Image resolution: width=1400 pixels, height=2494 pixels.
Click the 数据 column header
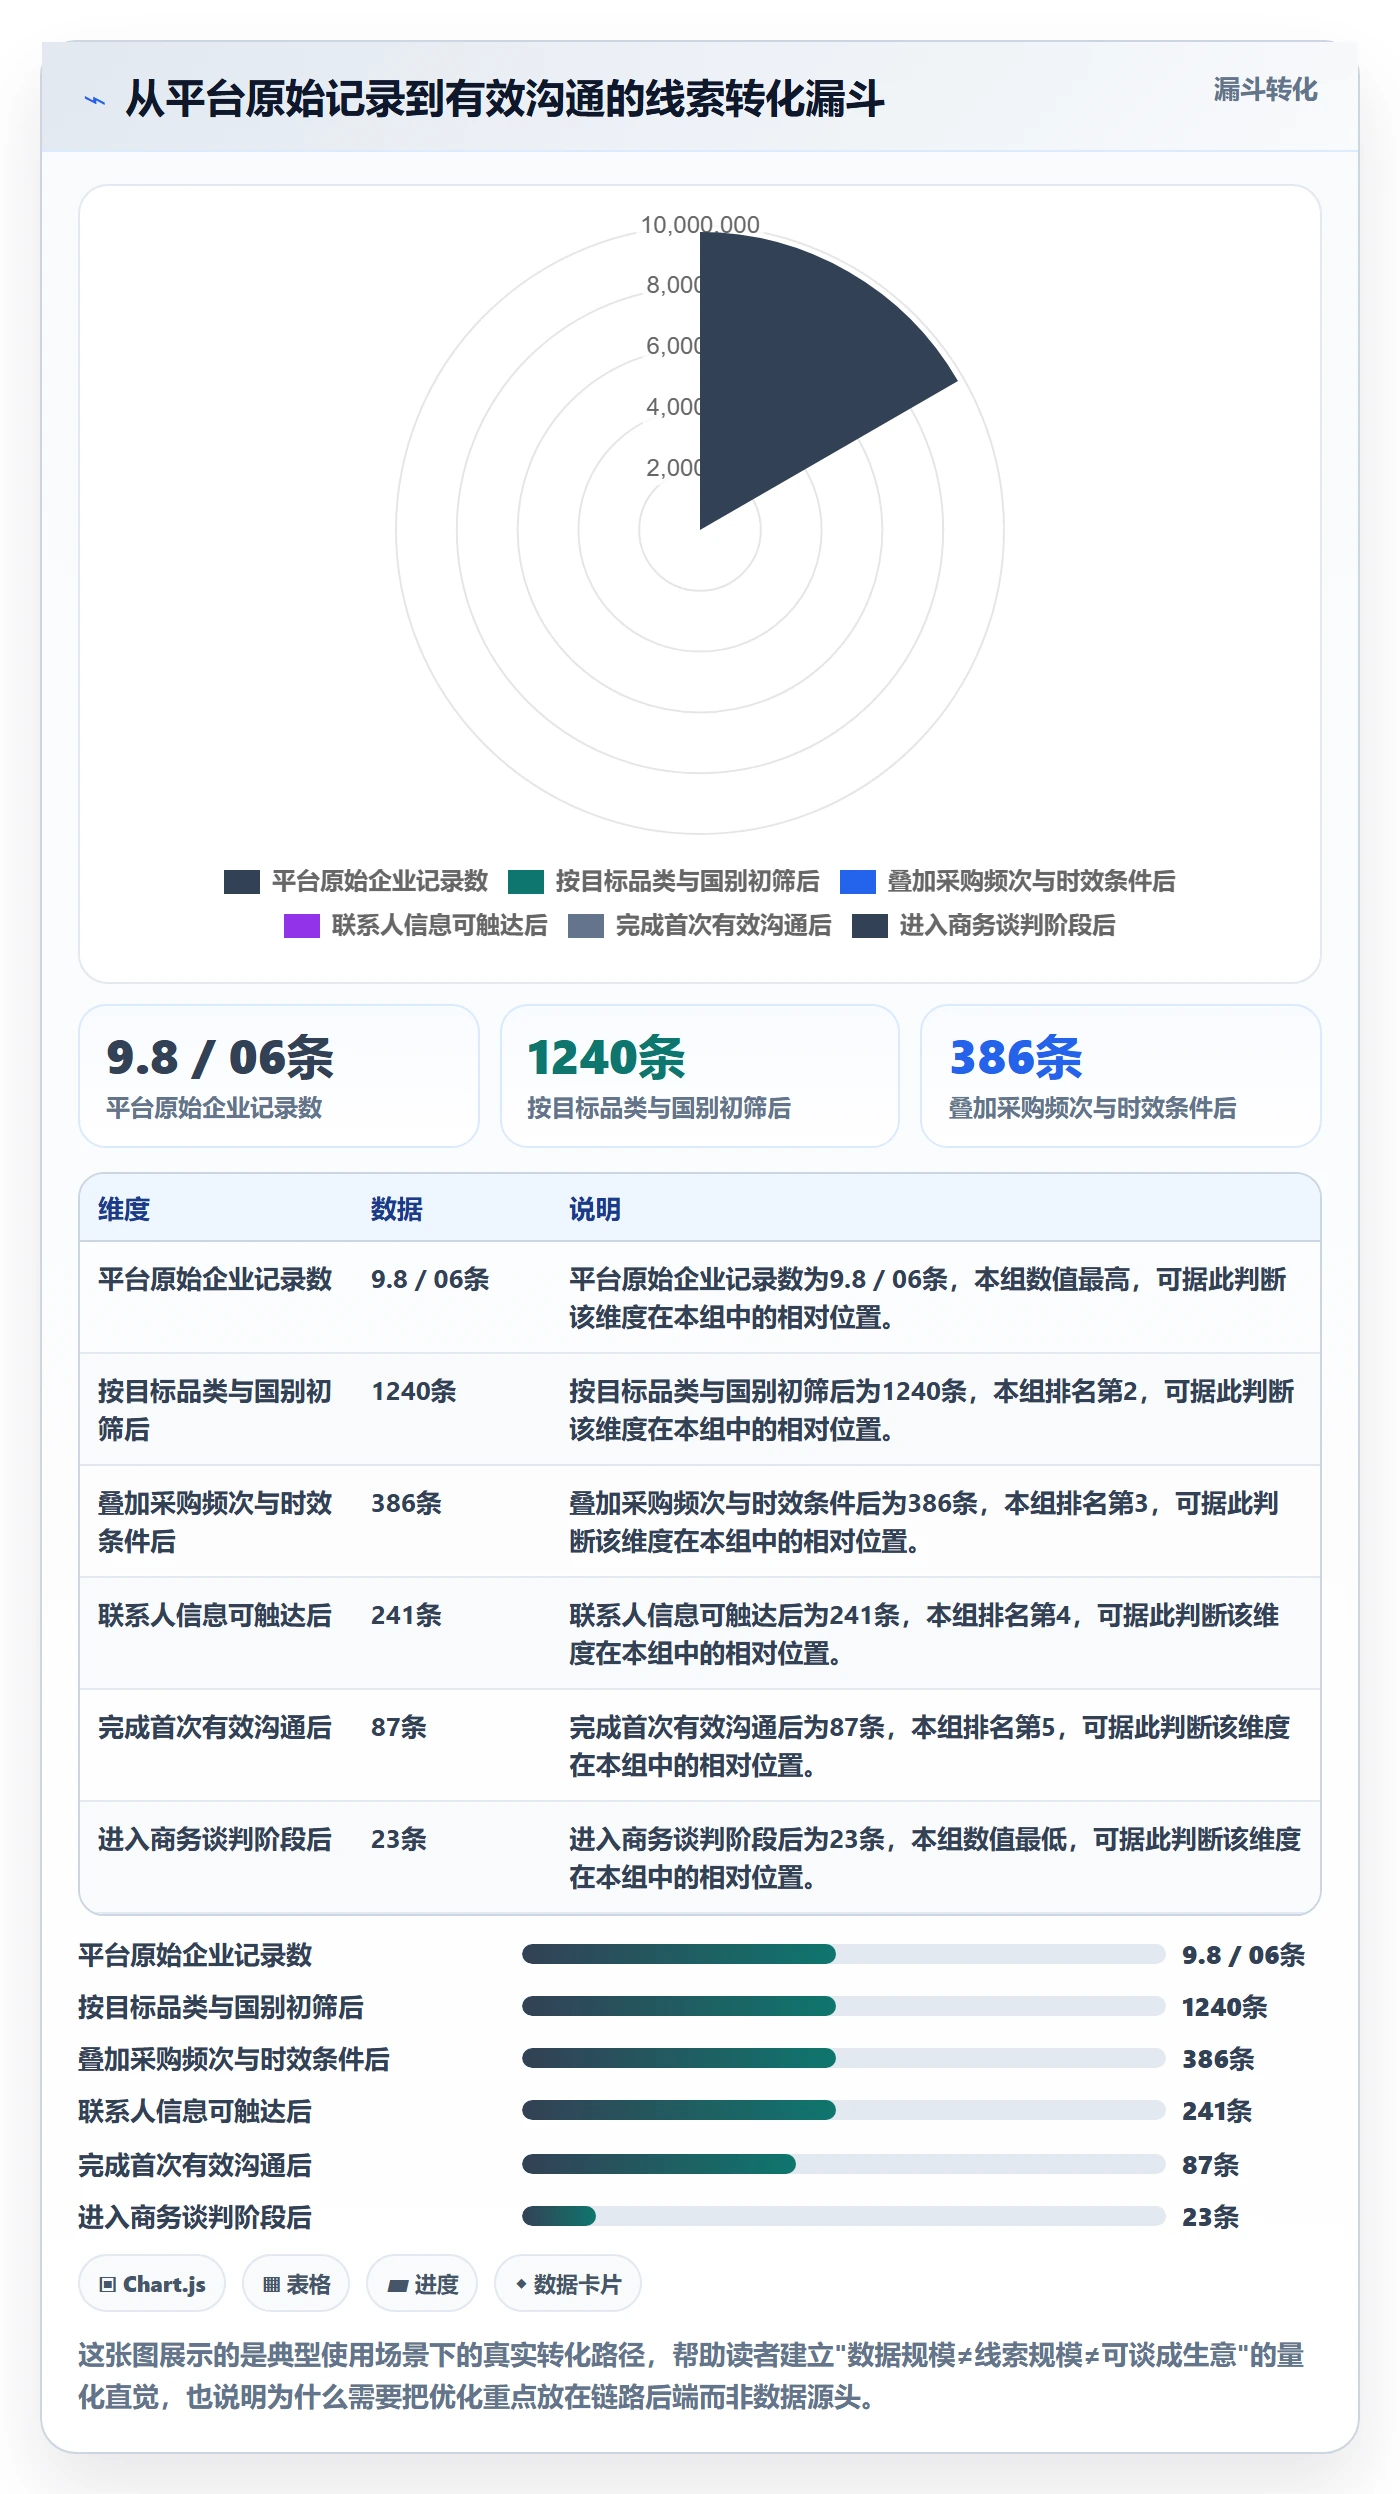(397, 1209)
